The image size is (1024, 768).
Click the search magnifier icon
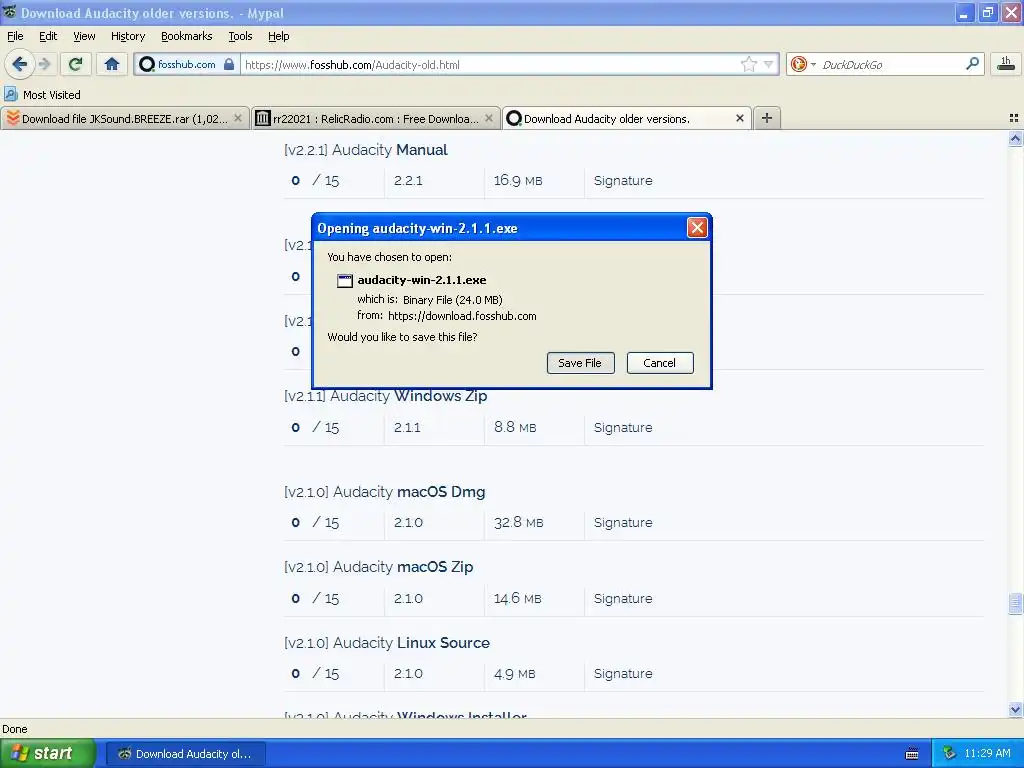tap(972, 64)
